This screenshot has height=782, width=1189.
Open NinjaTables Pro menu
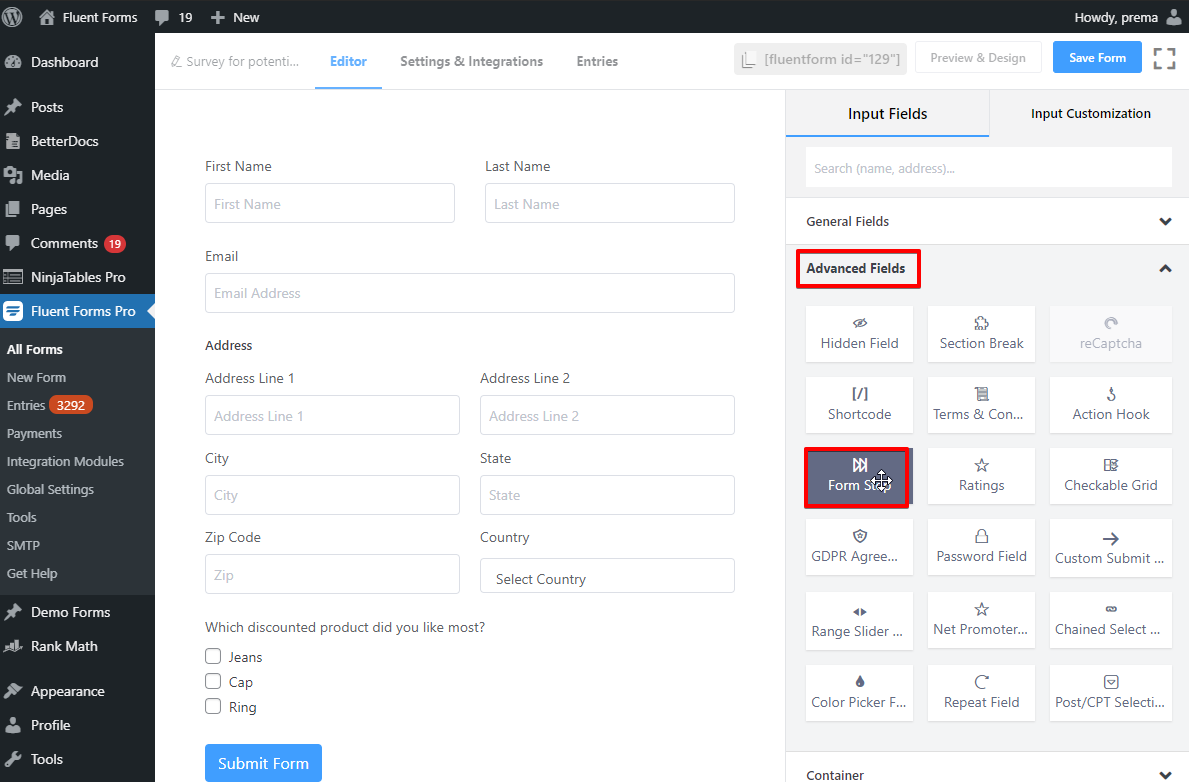click(77, 278)
